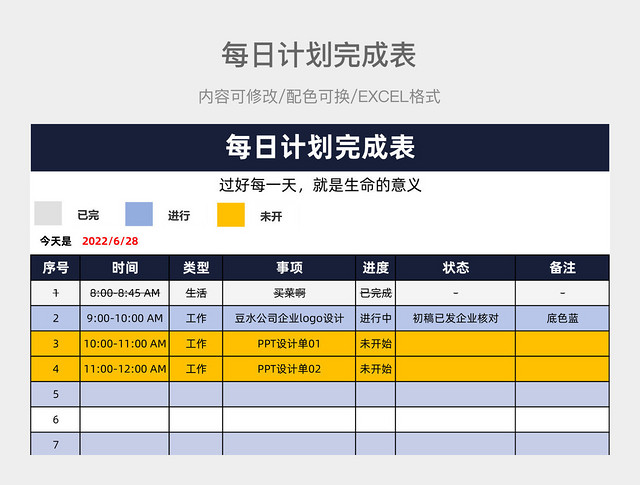Click the '类型' column header
This screenshot has width=640, height=485.
(196, 268)
